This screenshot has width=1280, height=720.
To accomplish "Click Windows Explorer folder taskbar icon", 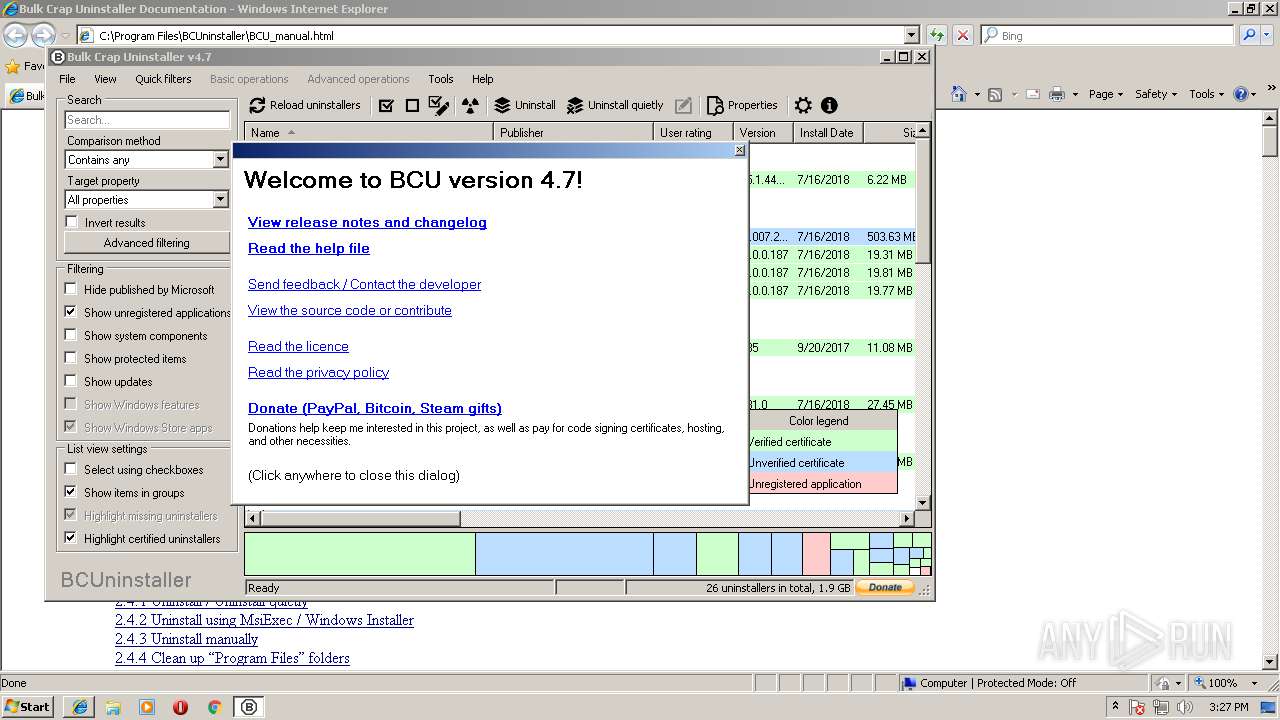I will click(113, 707).
